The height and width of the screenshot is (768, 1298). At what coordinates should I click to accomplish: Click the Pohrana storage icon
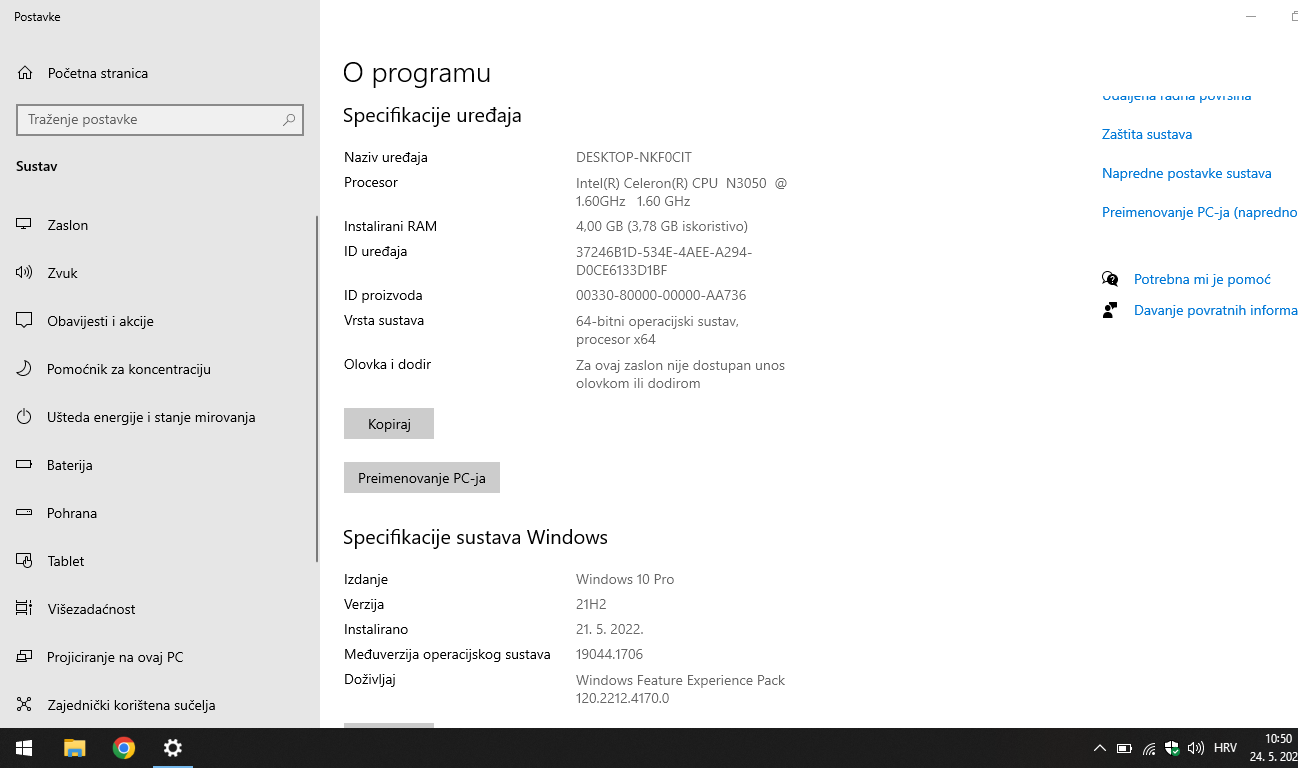click(x=25, y=513)
